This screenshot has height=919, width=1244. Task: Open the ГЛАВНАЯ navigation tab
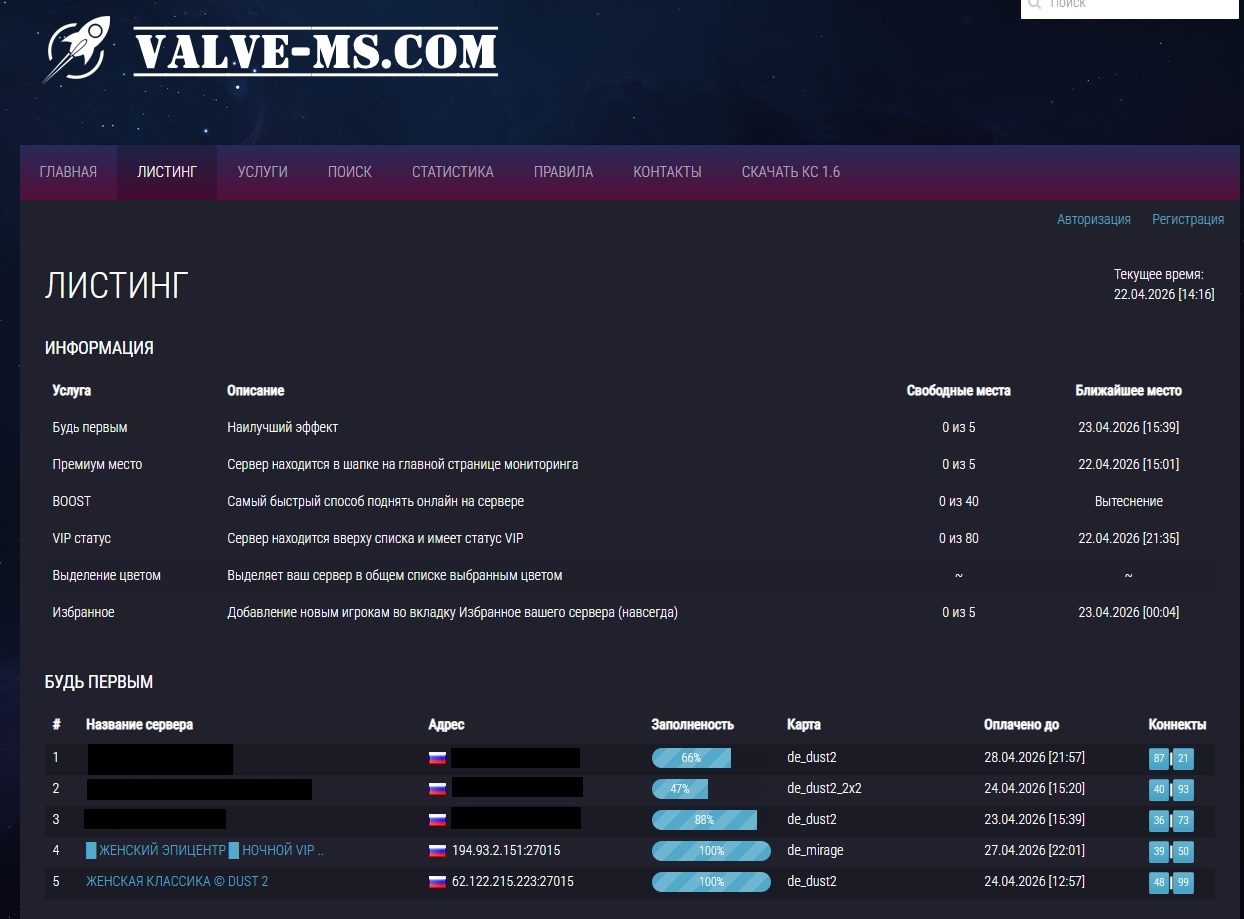pyautogui.click(x=68, y=172)
